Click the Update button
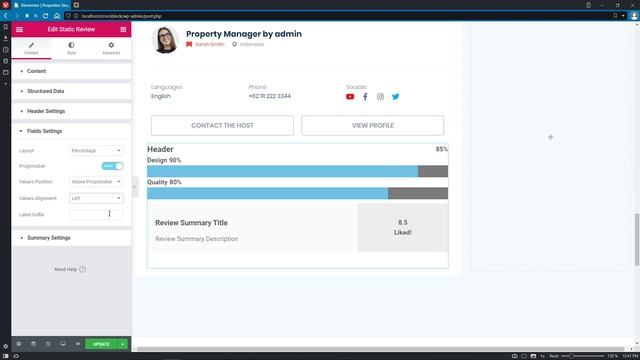 101,344
